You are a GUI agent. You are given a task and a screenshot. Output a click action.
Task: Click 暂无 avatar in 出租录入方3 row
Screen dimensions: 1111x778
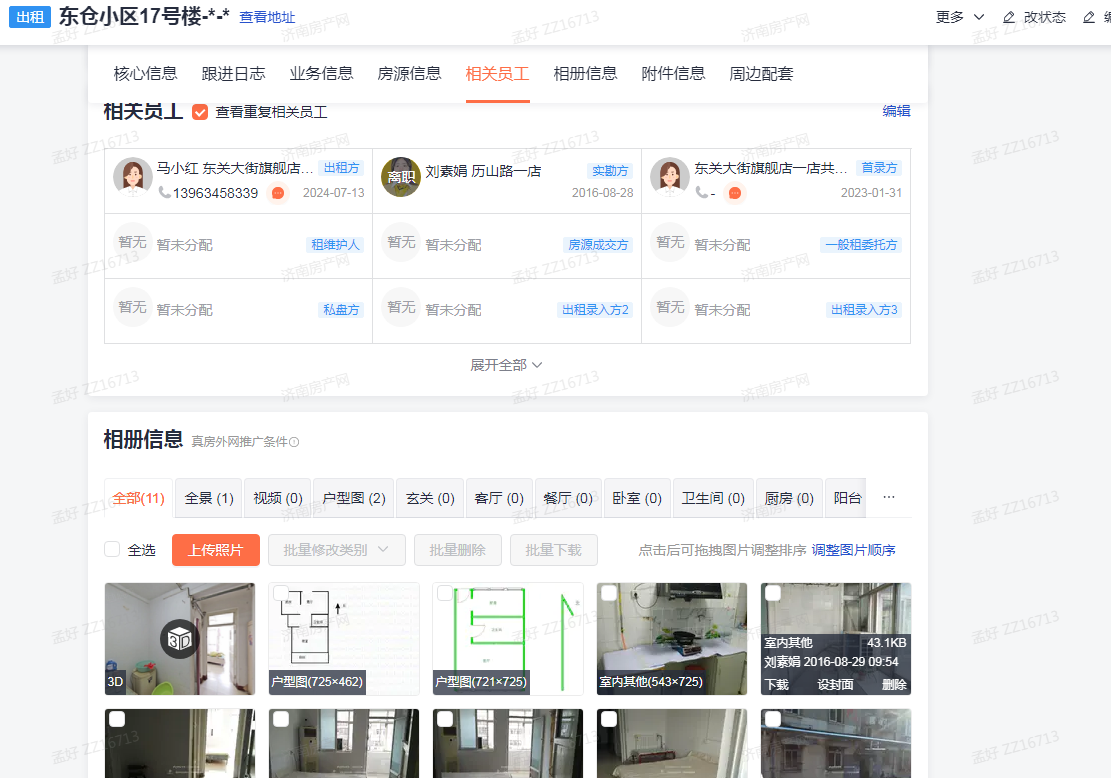[670, 307]
